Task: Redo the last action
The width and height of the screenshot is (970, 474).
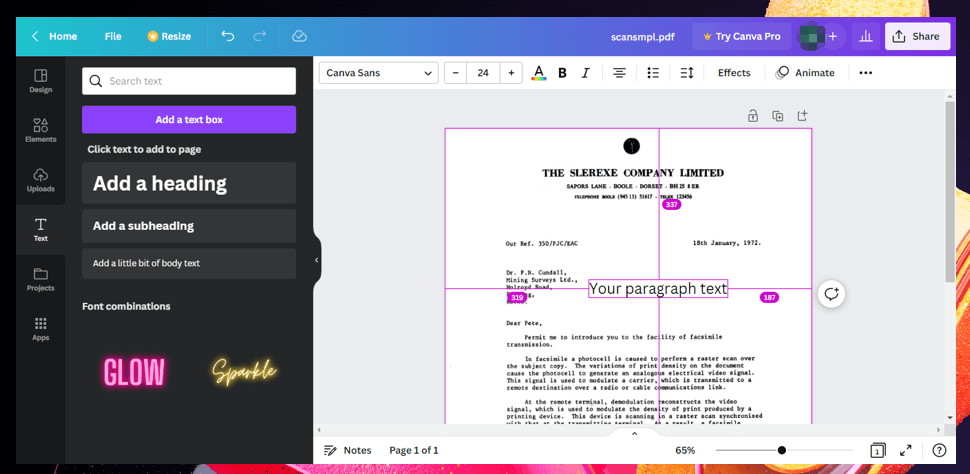Action: (x=260, y=37)
